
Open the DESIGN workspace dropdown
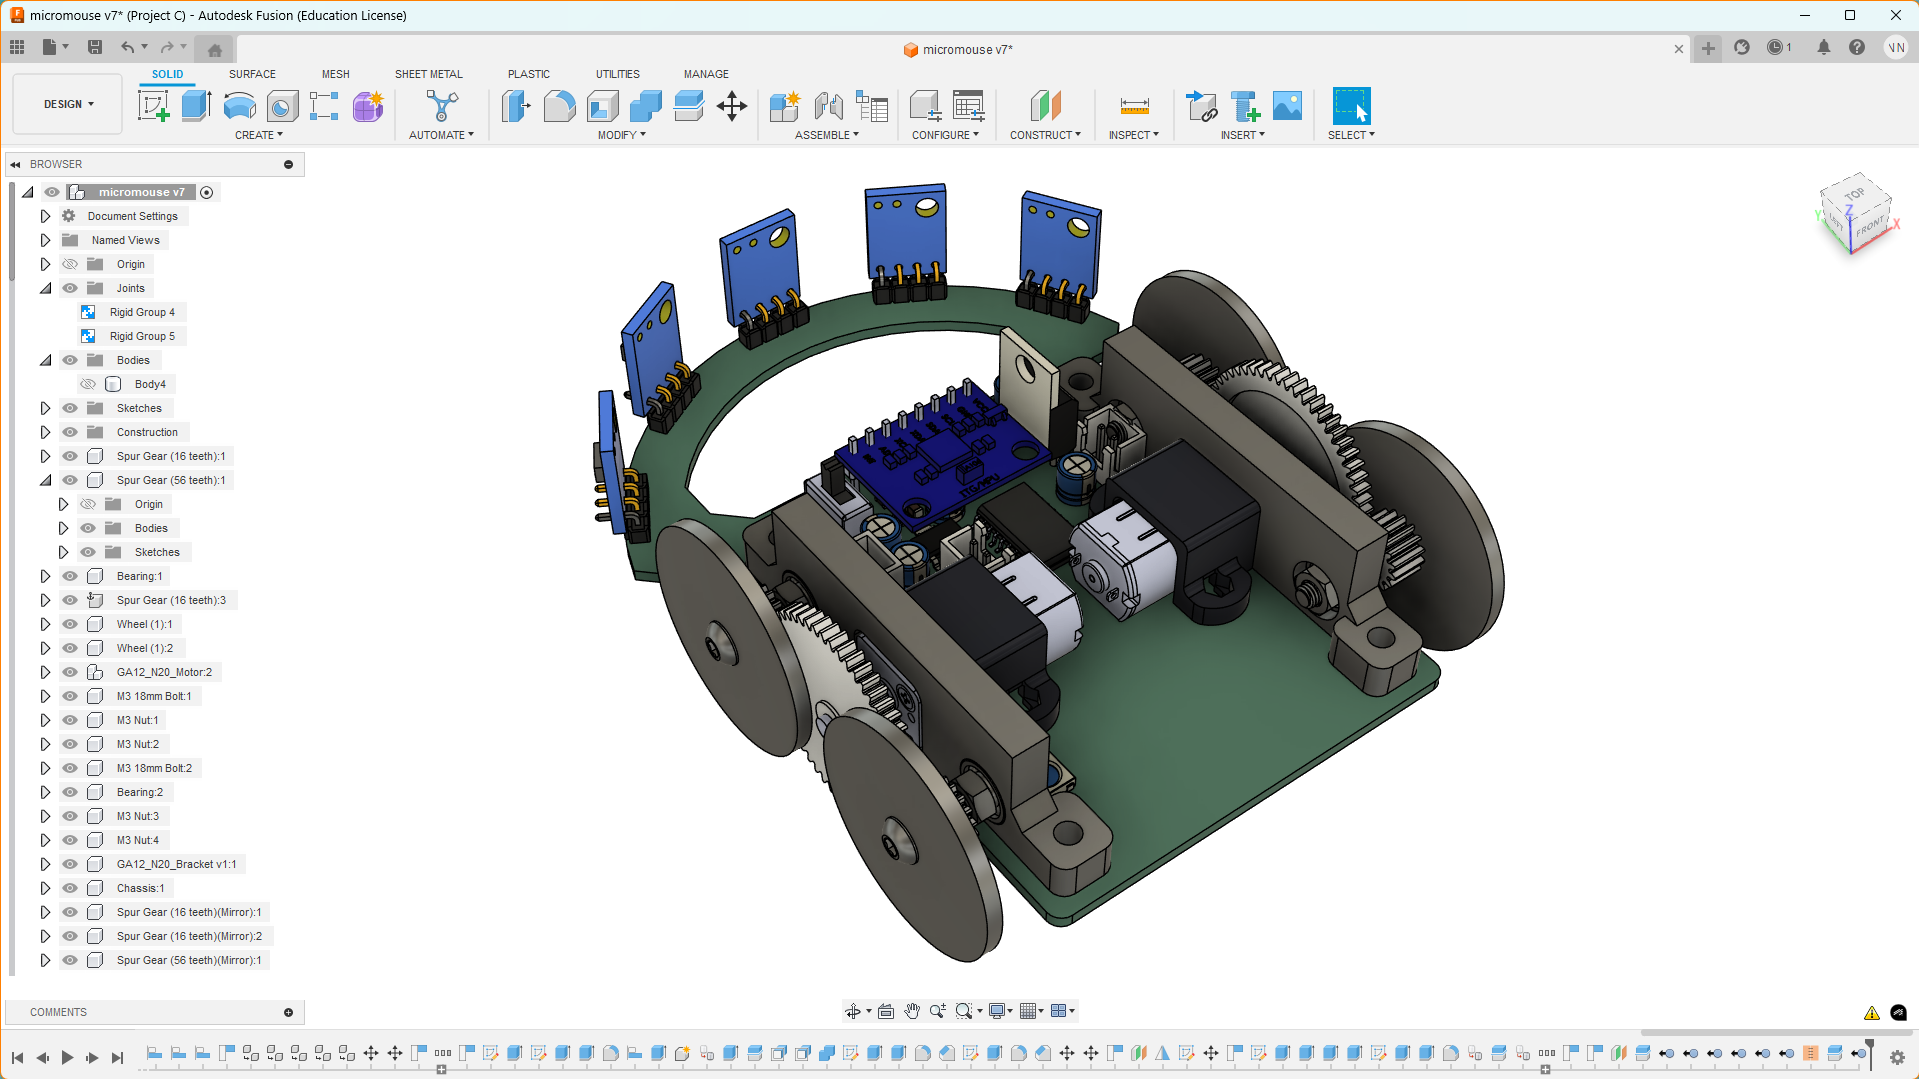click(68, 104)
